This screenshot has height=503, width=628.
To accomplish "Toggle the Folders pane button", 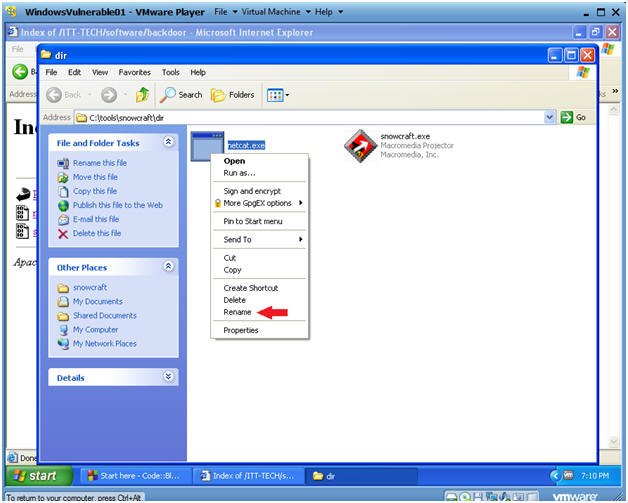I will [x=233, y=95].
